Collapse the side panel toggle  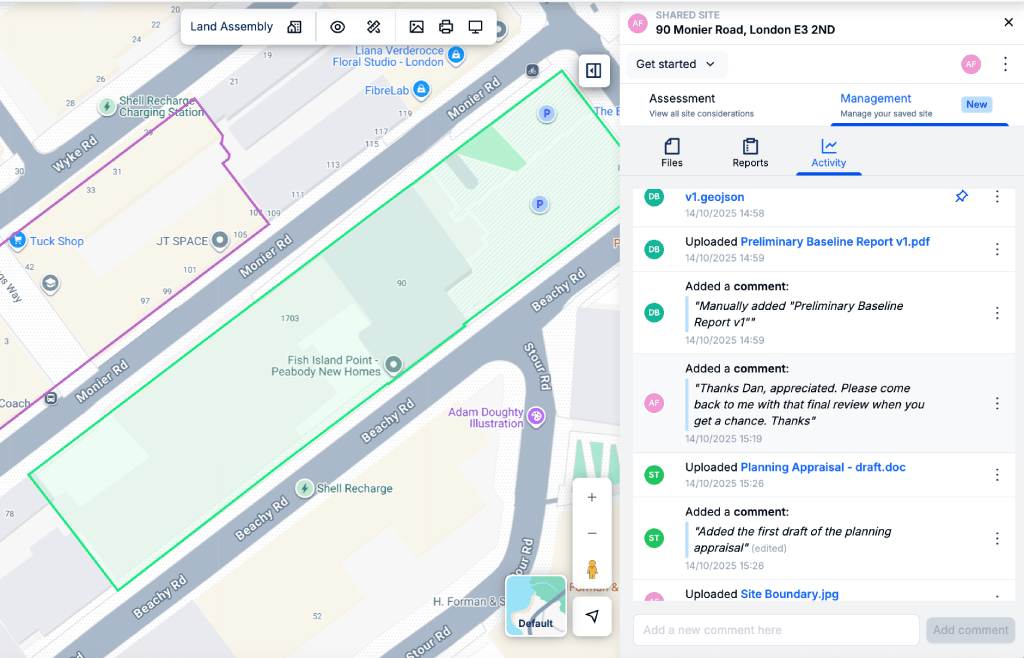pyautogui.click(x=593, y=71)
